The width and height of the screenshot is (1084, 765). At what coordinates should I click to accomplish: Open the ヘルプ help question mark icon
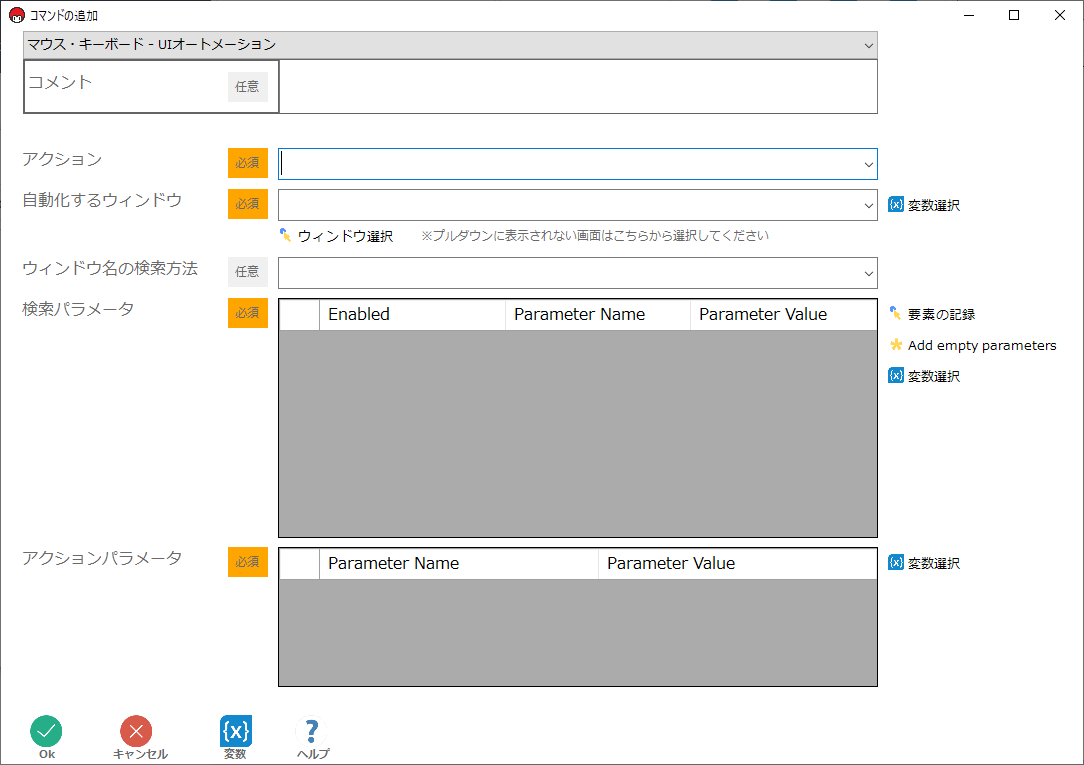click(312, 732)
